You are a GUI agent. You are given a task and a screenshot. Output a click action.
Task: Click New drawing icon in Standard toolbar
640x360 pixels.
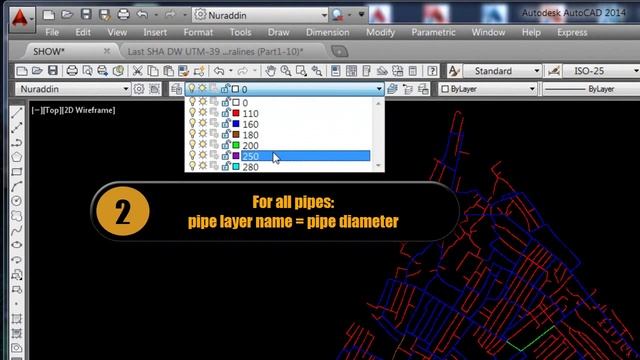click(22, 71)
